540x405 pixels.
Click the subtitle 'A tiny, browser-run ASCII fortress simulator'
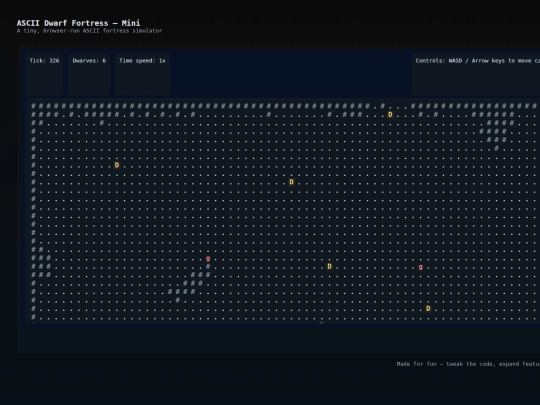(89, 31)
